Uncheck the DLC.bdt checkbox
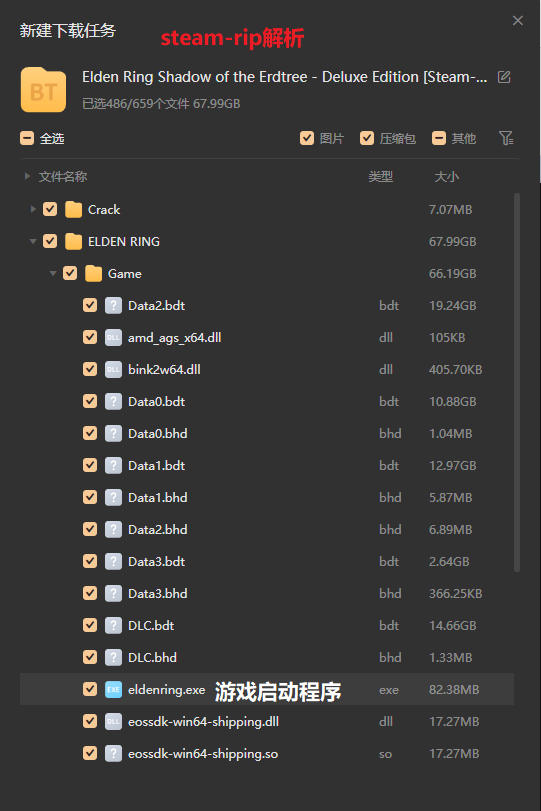The height and width of the screenshot is (811, 541). click(x=90, y=625)
